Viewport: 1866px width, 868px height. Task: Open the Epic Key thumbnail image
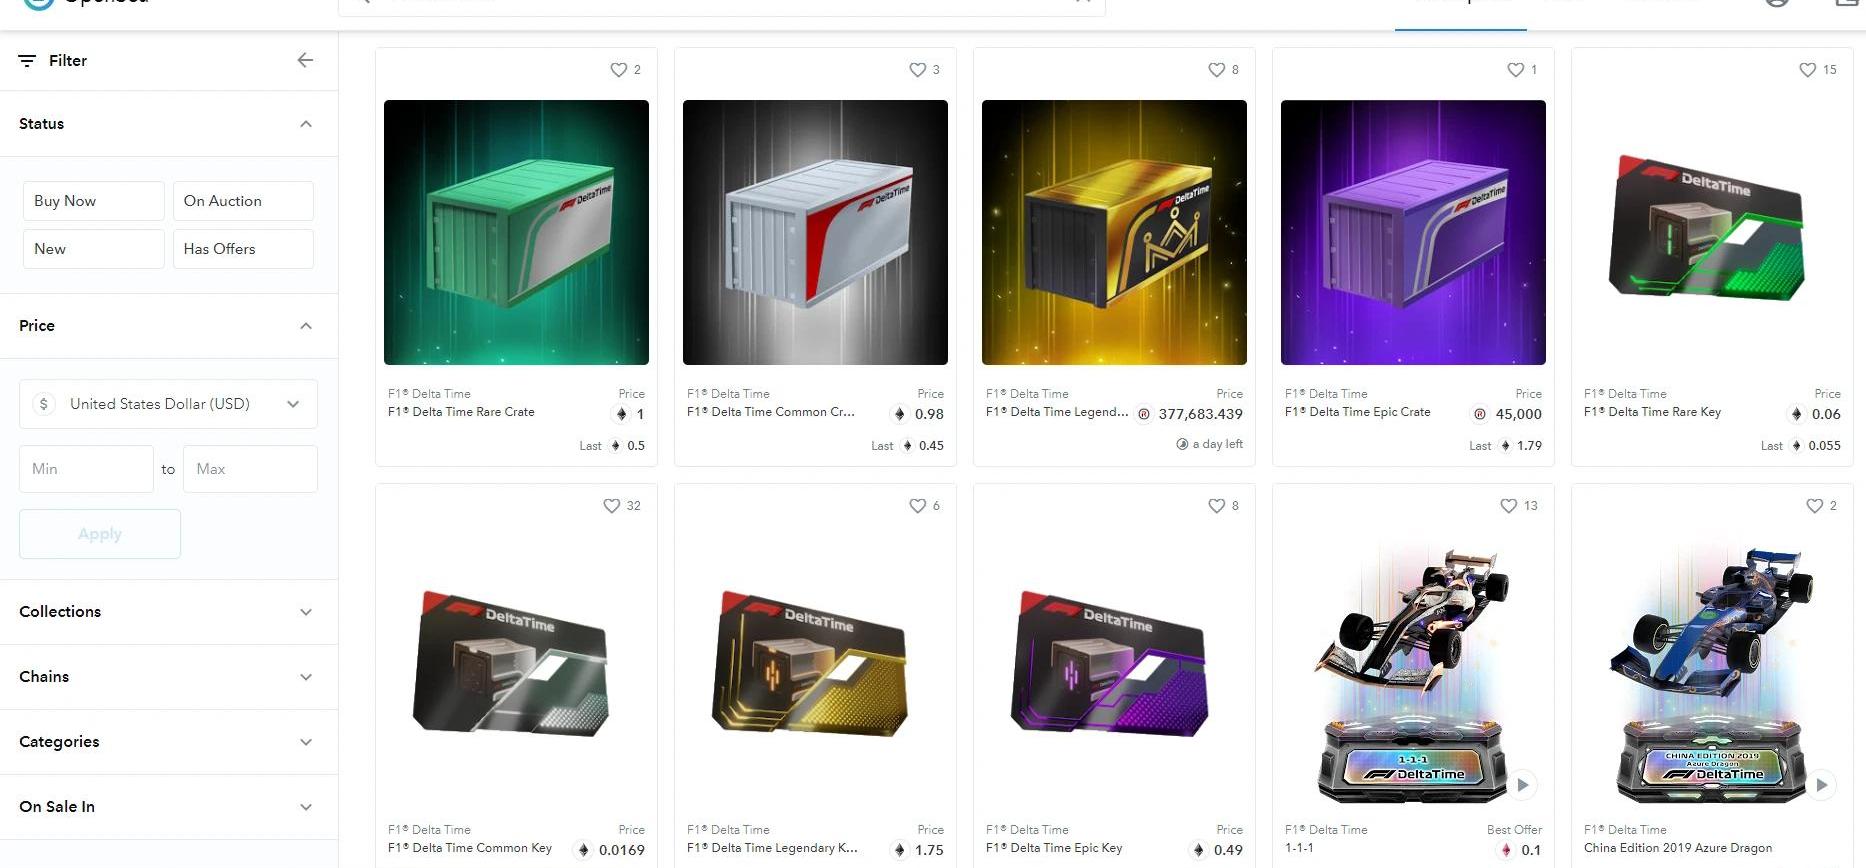tap(1113, 664)
